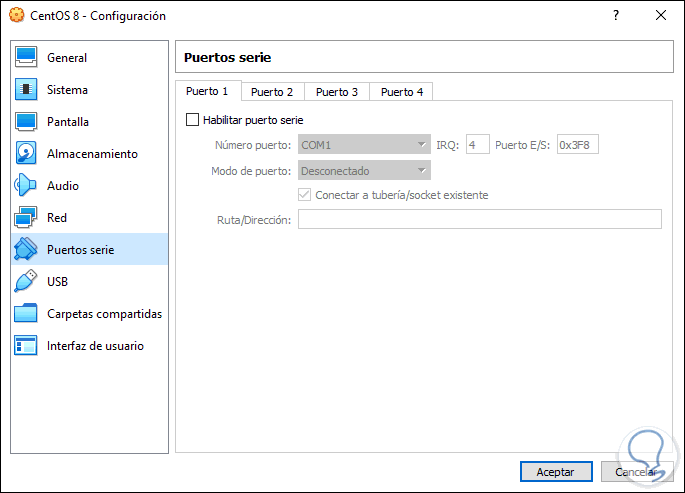The height and width of the screenshot is (493, 685).
Task: Switch to the Puerto 3 tab
Action: (x=337, y=92)
